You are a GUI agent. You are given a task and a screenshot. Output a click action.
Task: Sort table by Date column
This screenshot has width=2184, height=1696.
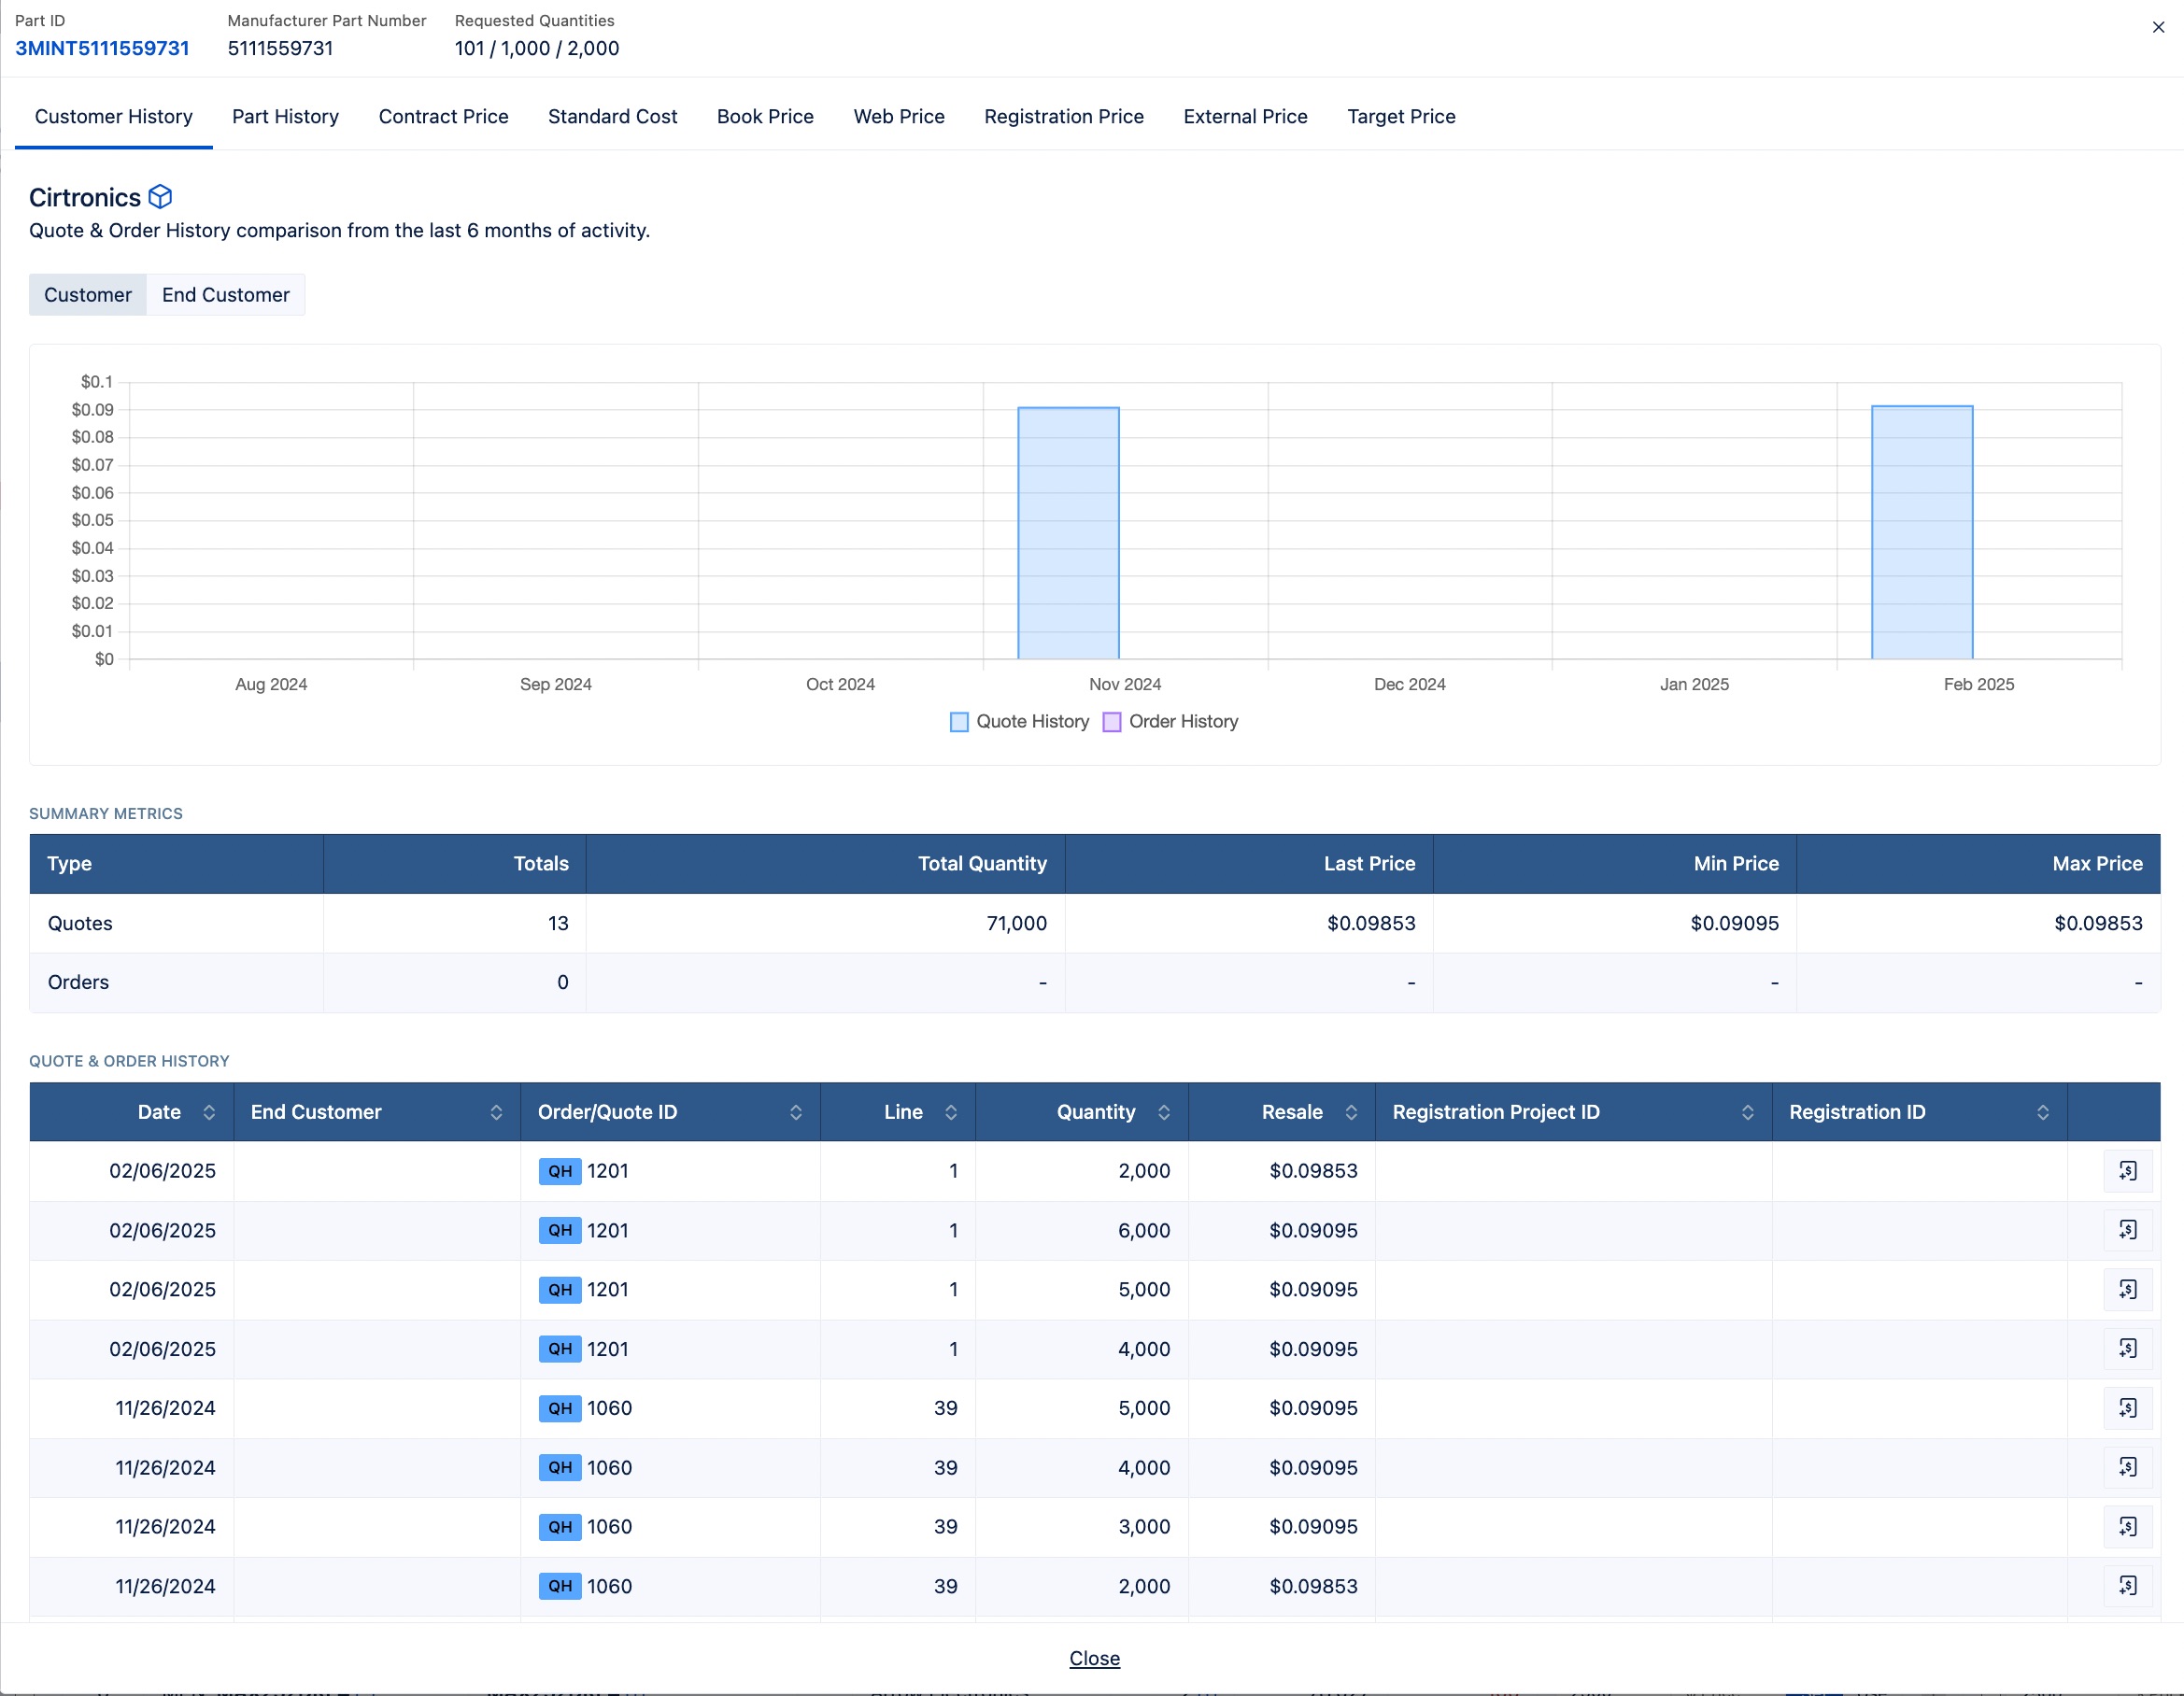click(209, 1112)
